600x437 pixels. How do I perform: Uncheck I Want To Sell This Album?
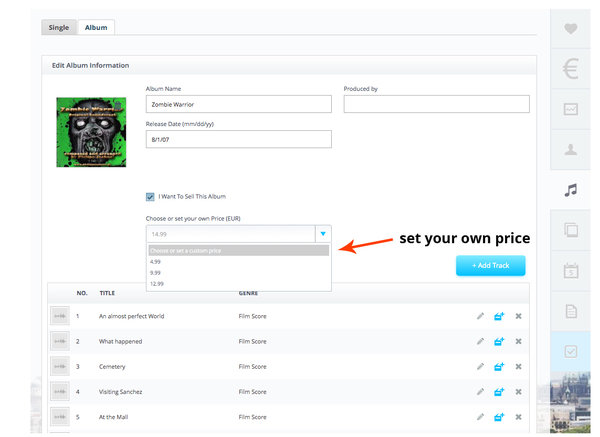point(150,197)
